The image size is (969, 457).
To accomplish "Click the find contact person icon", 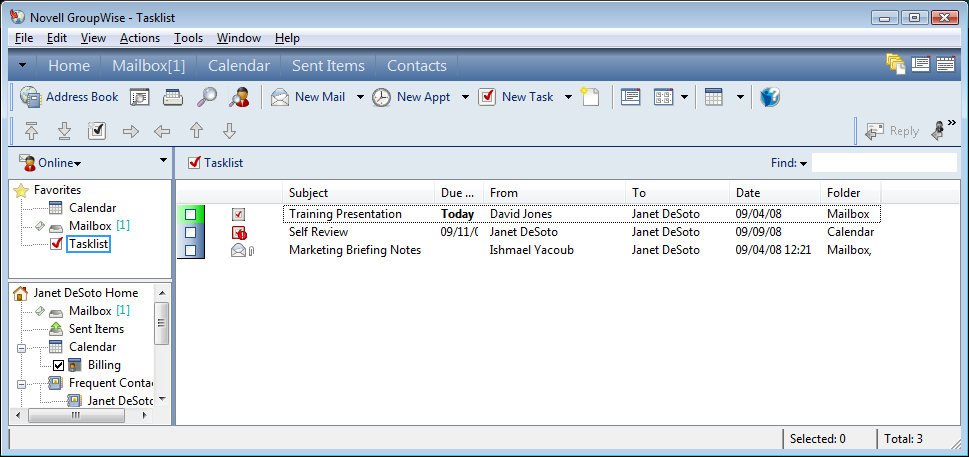I will pyautogui.click(x=239, y=97).
